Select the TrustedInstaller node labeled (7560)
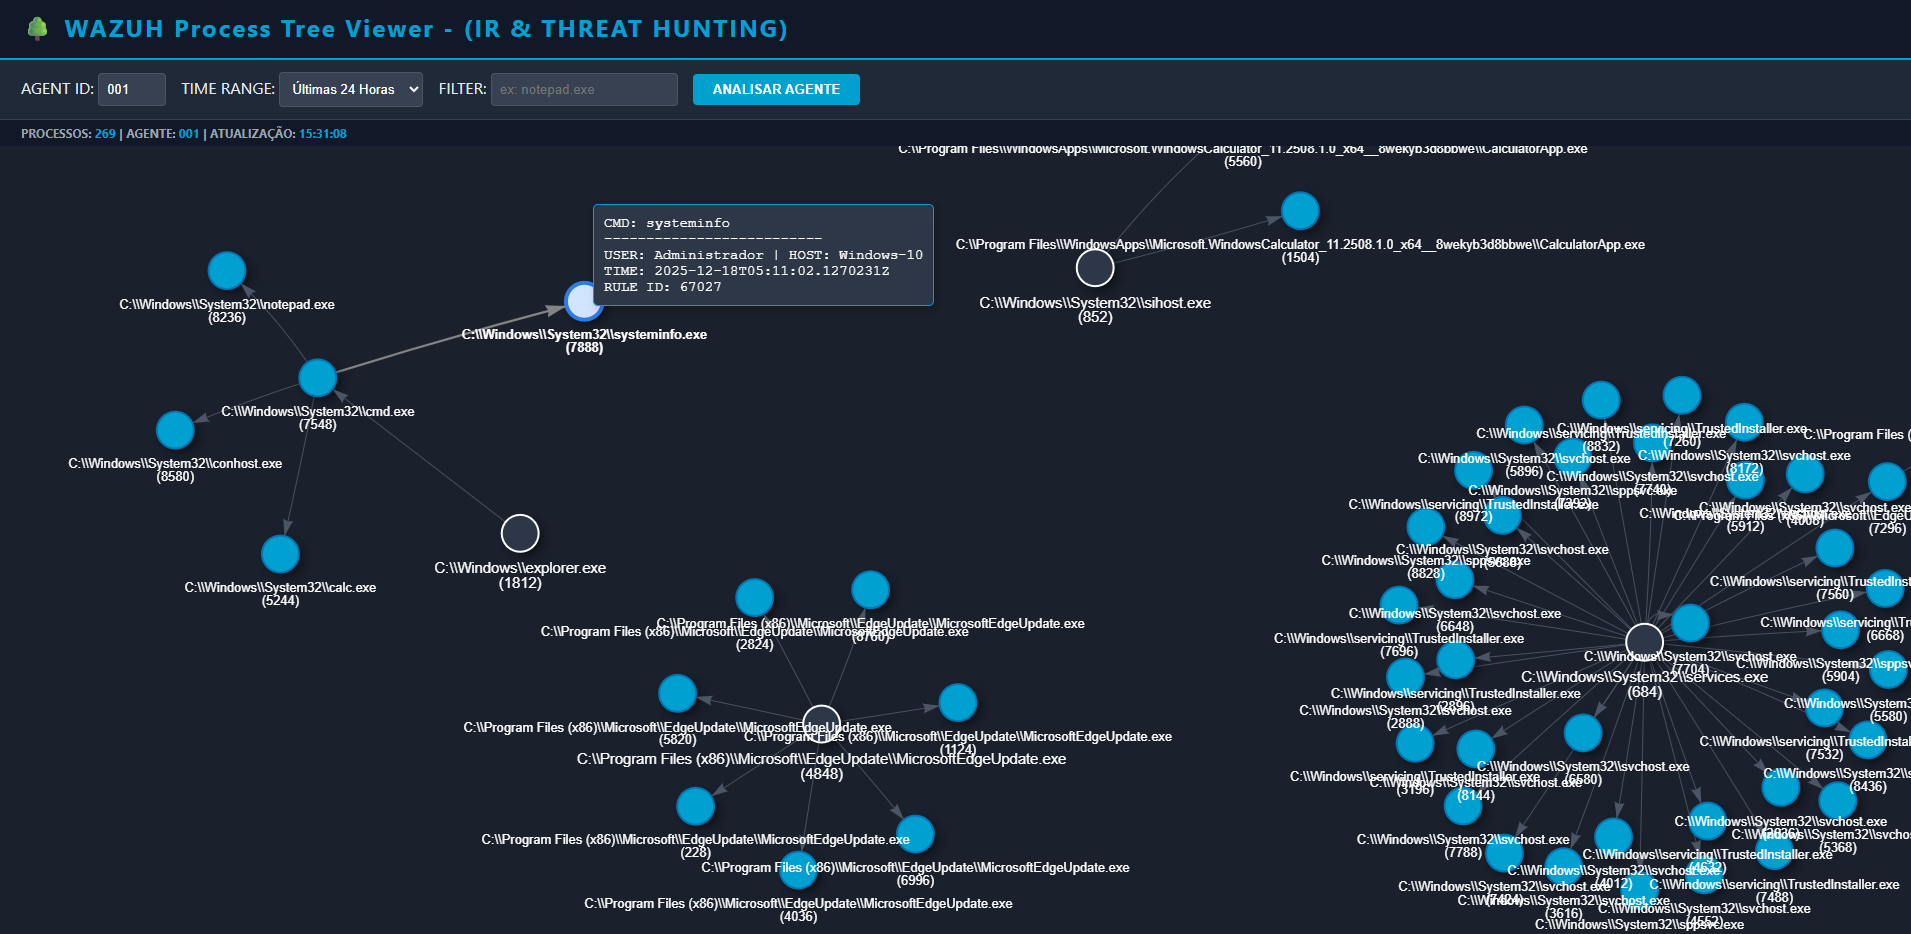The image size is (1911, 934). click(1834, 548)
